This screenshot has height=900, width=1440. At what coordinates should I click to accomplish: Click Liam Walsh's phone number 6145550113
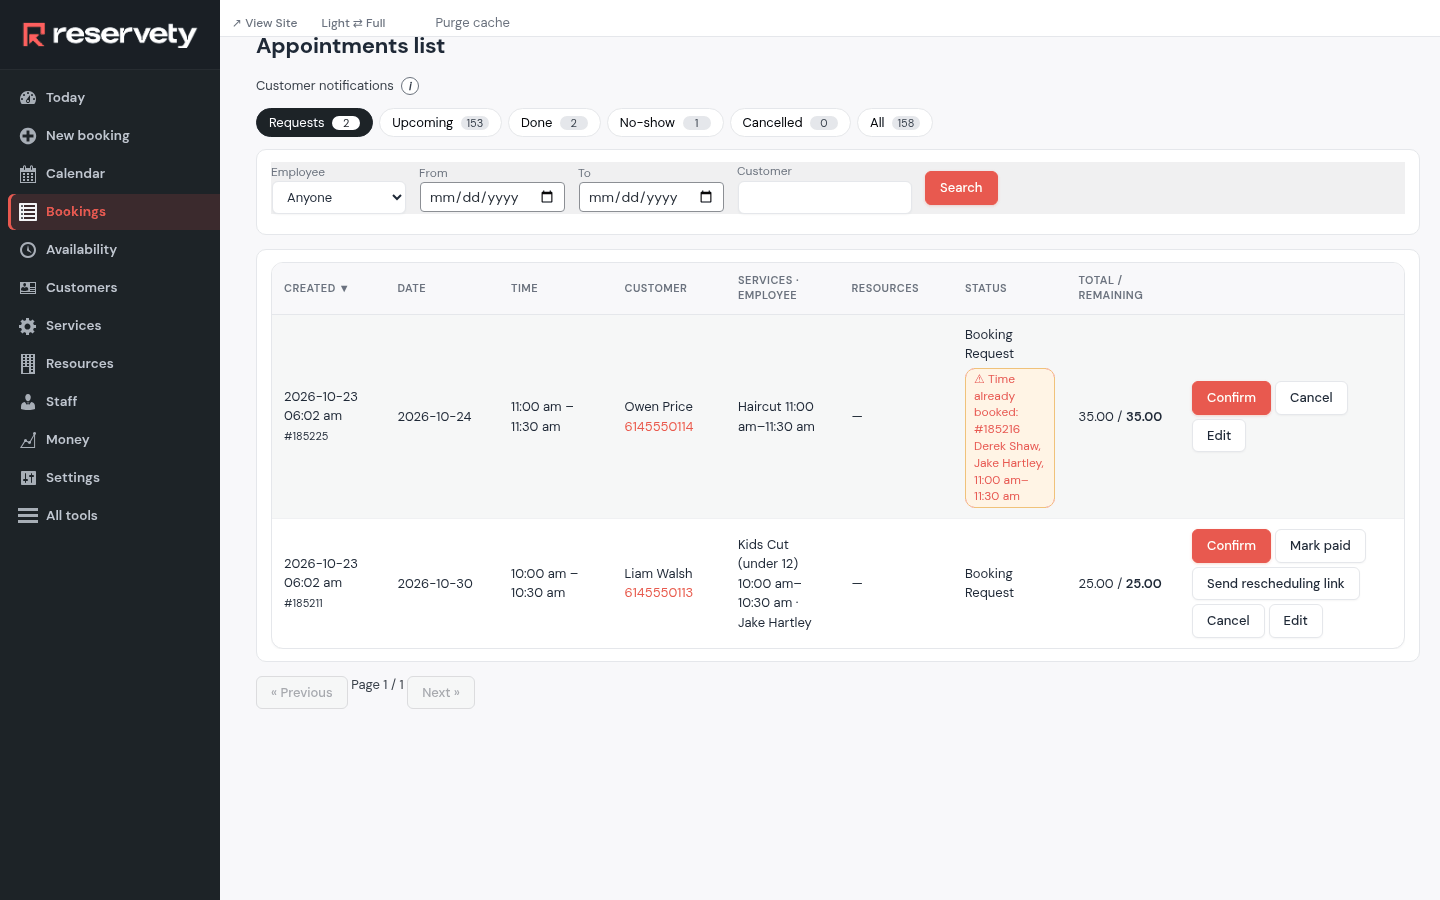pos(659,592)
